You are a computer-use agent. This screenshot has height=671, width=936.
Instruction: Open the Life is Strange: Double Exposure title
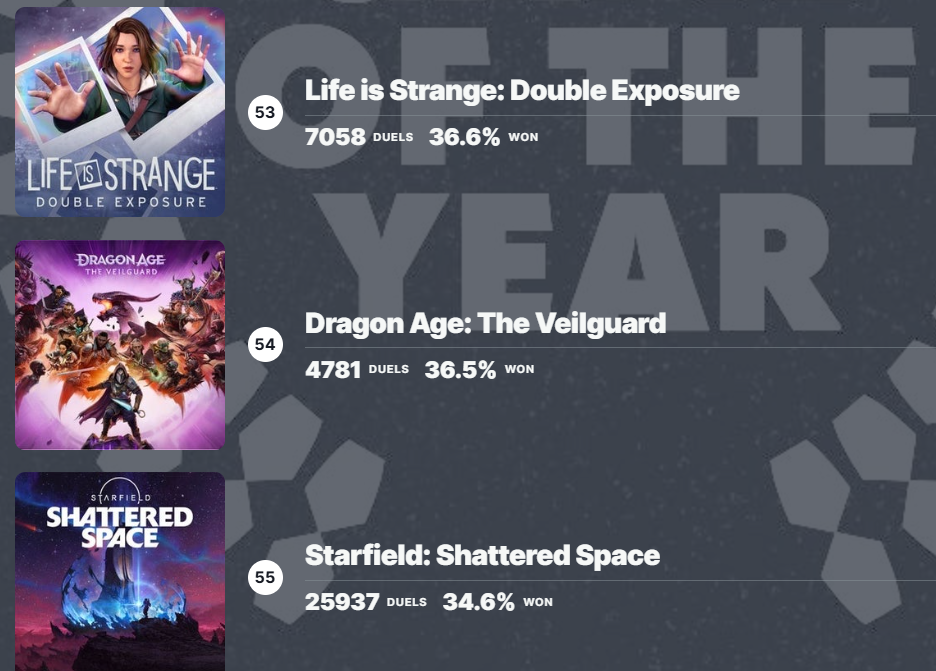click(x=522, y=91)
